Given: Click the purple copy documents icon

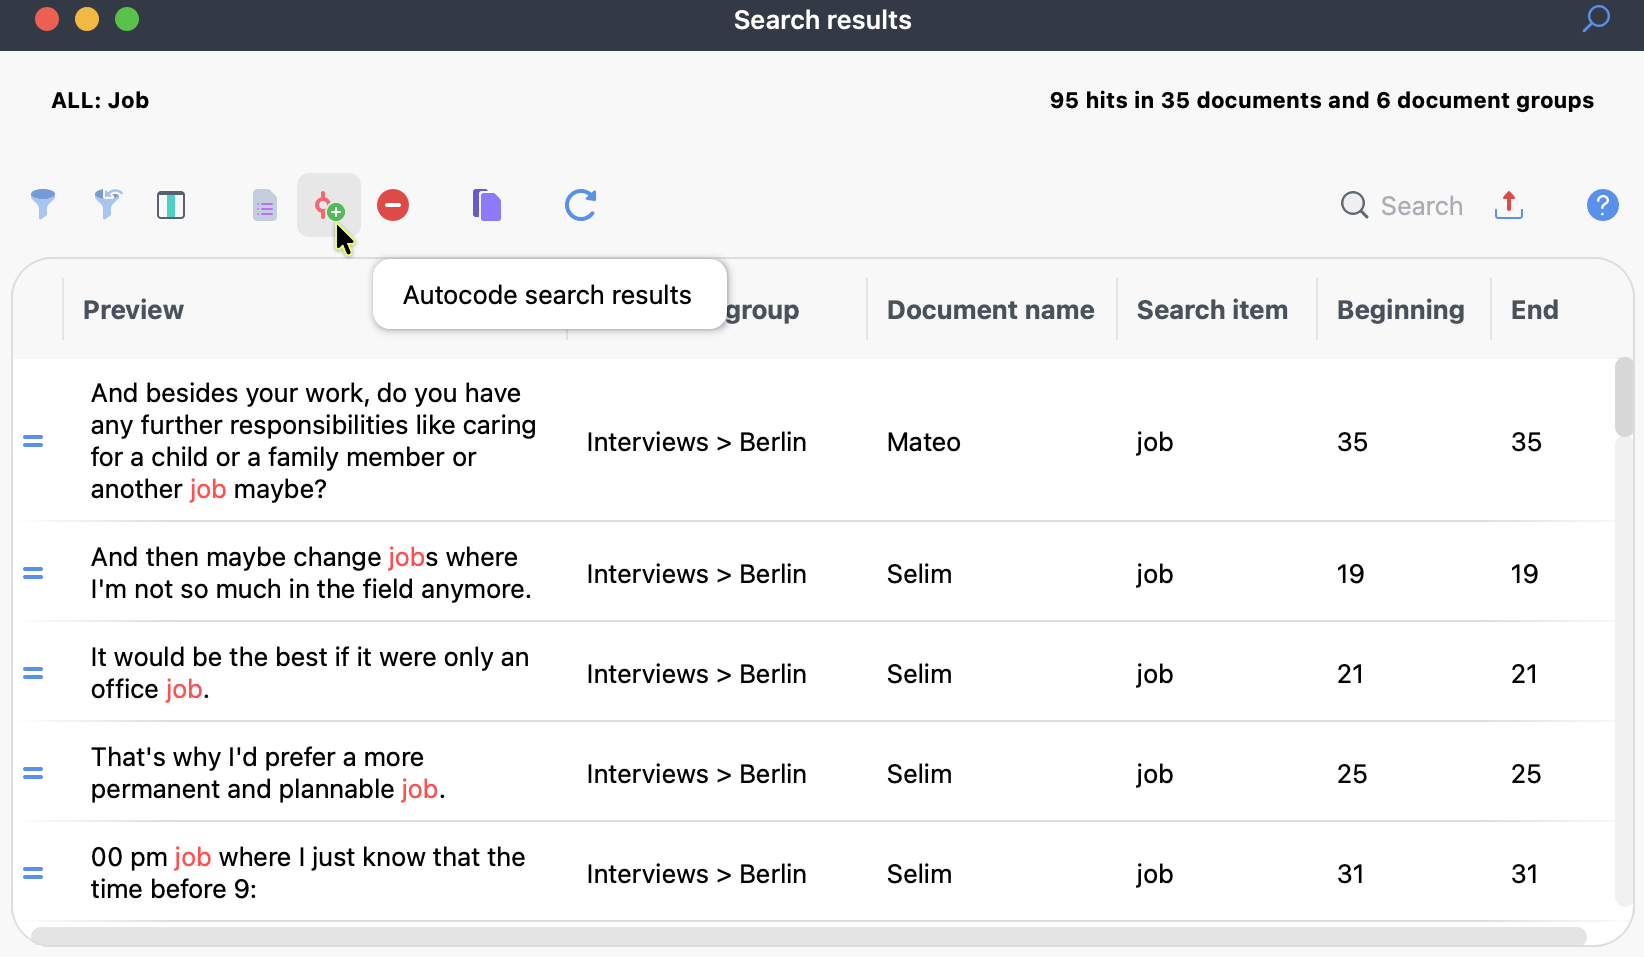Looking at the screenshot, I should (x=487, y=205).
